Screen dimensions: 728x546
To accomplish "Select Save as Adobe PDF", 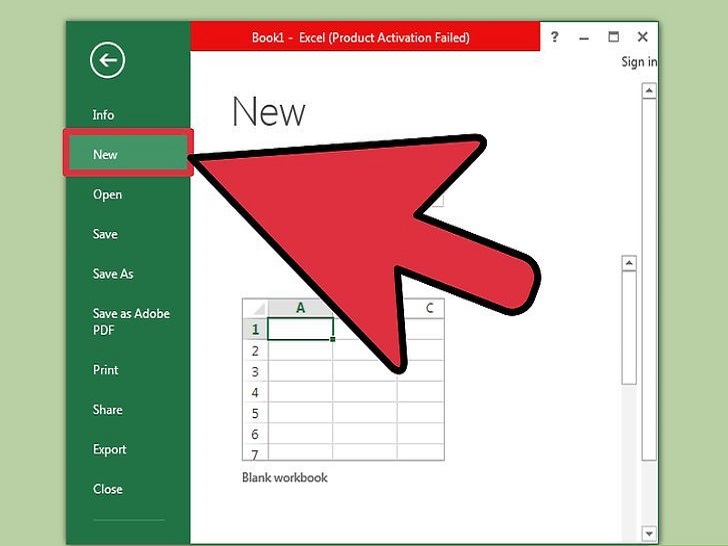I will click(131, 321).
